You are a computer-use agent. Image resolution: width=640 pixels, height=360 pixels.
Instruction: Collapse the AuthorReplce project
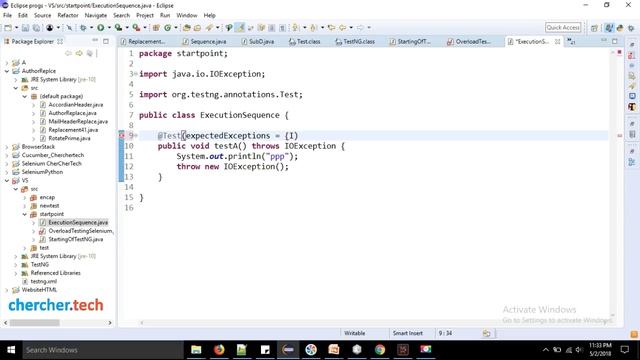7,71
